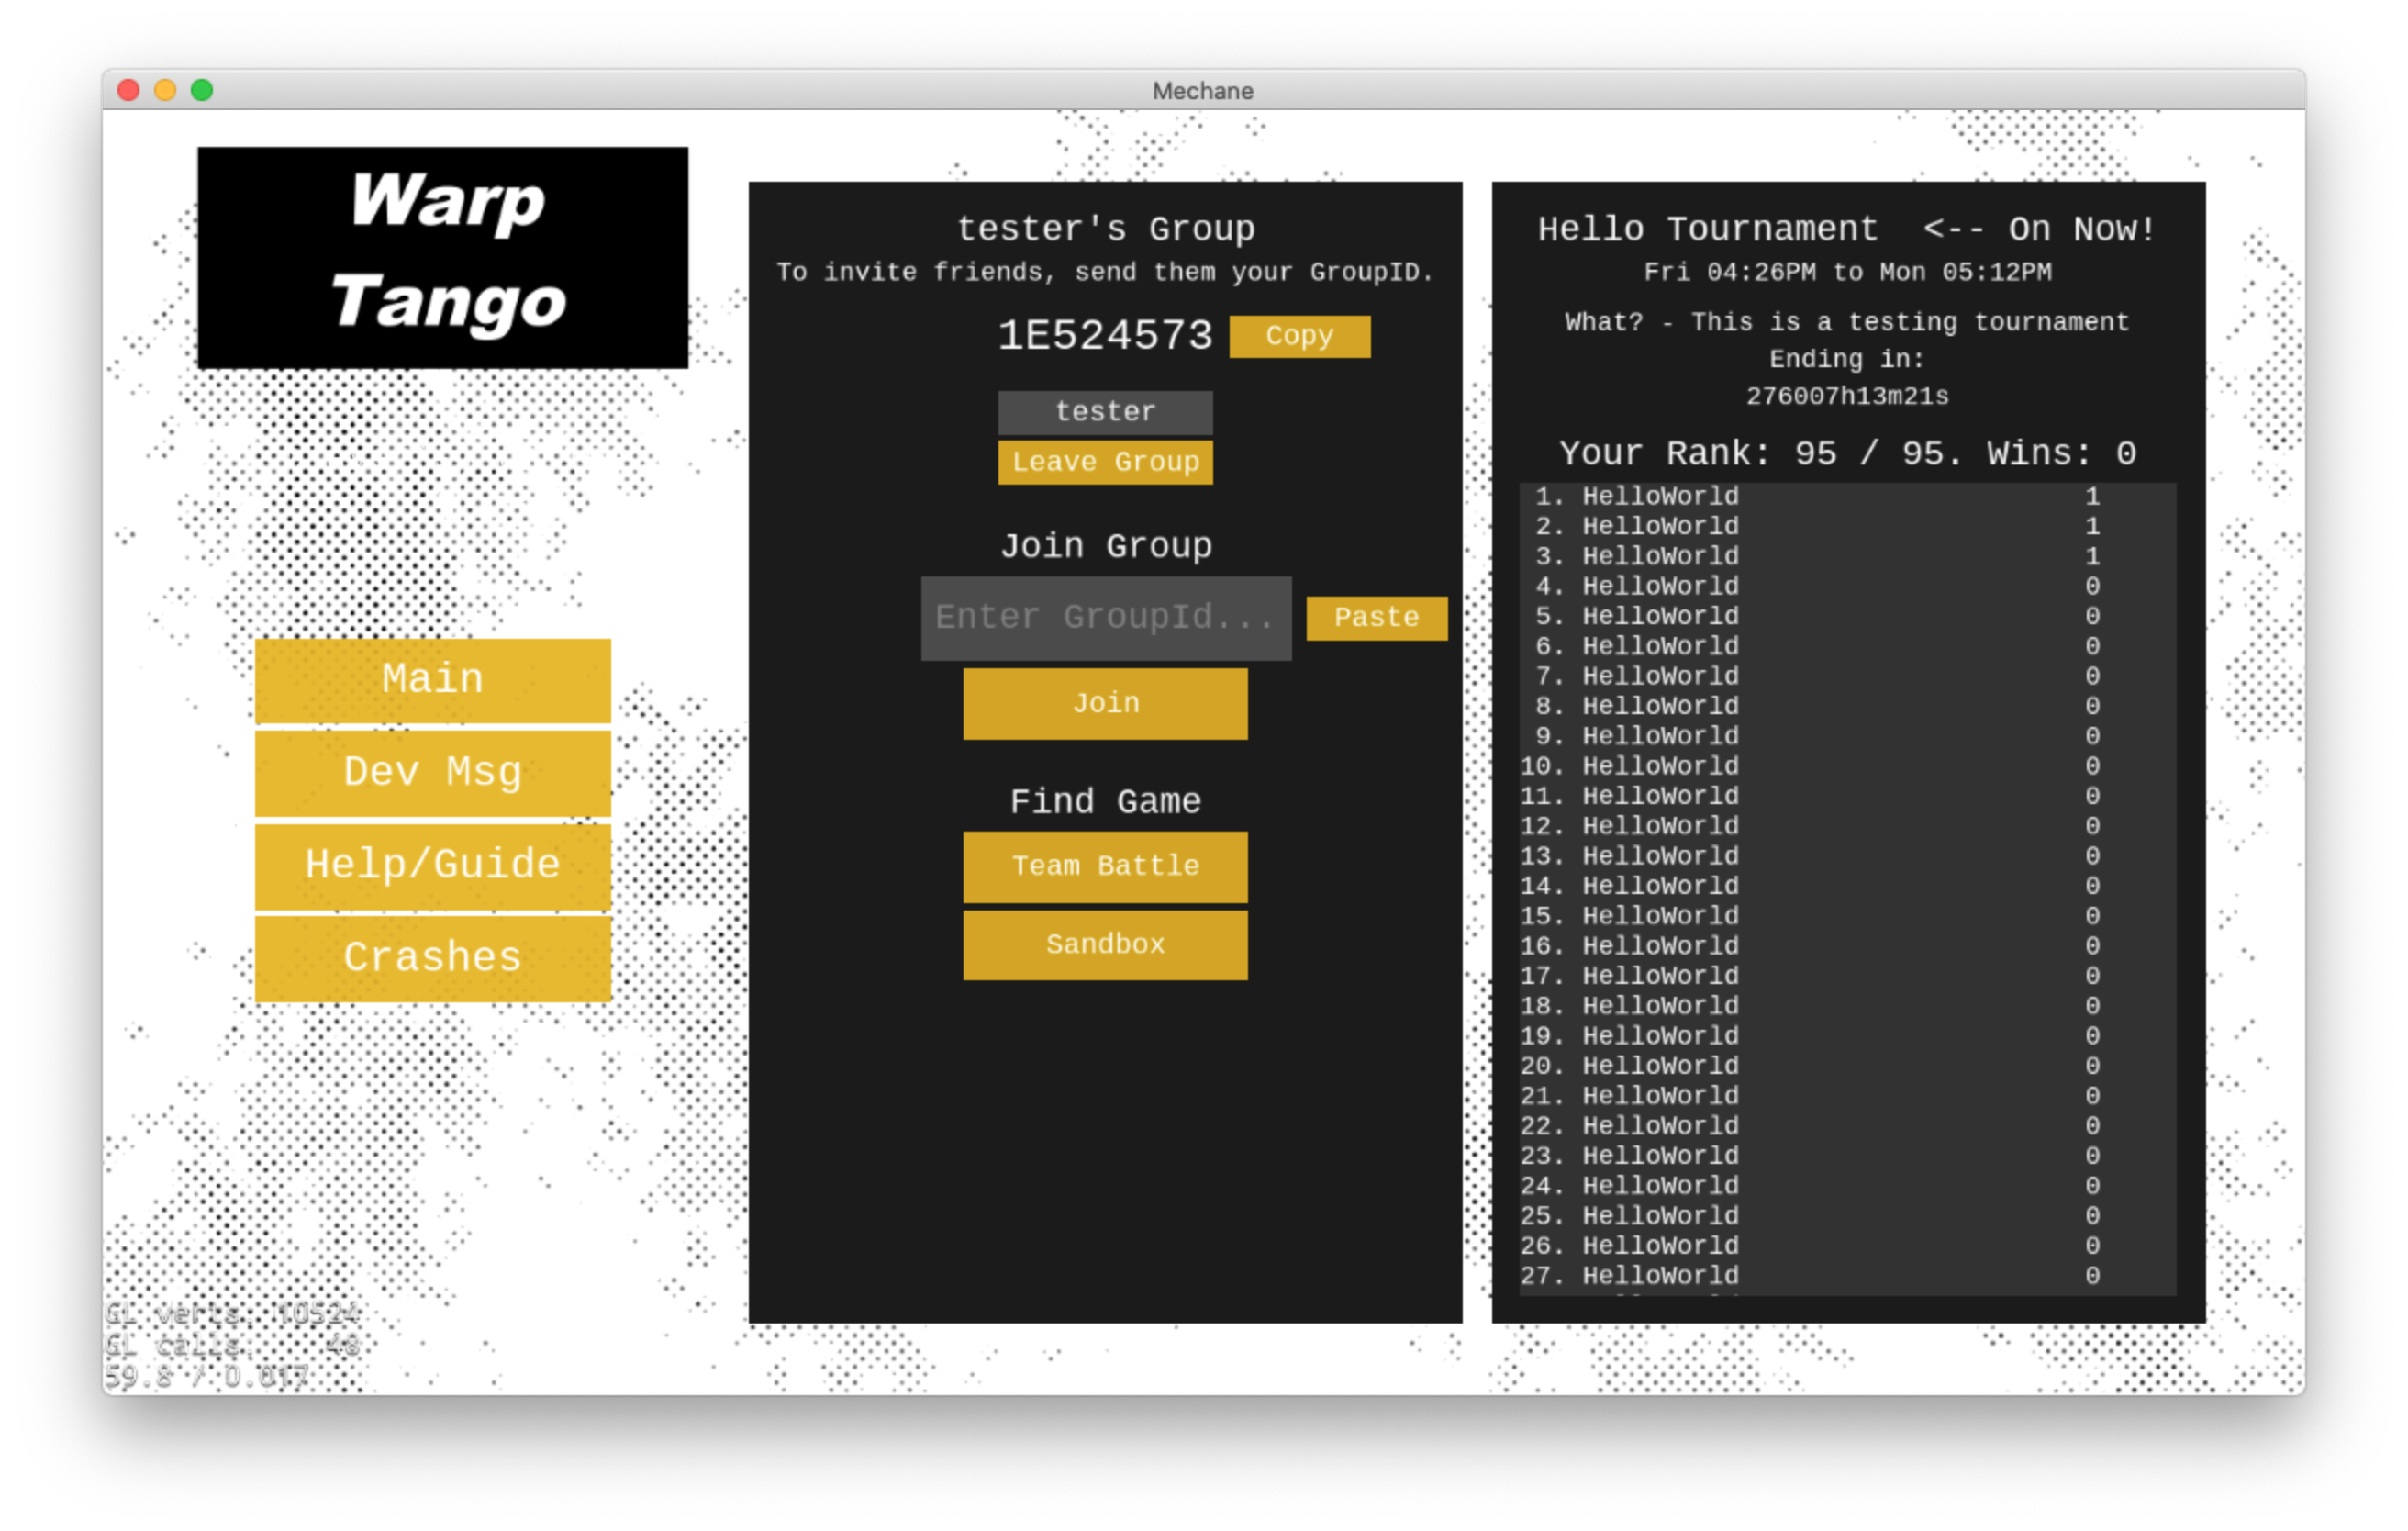Select leaderboard row 18. HelloWorld
2408x1531 pixels.
(x=1847, y=1007)
